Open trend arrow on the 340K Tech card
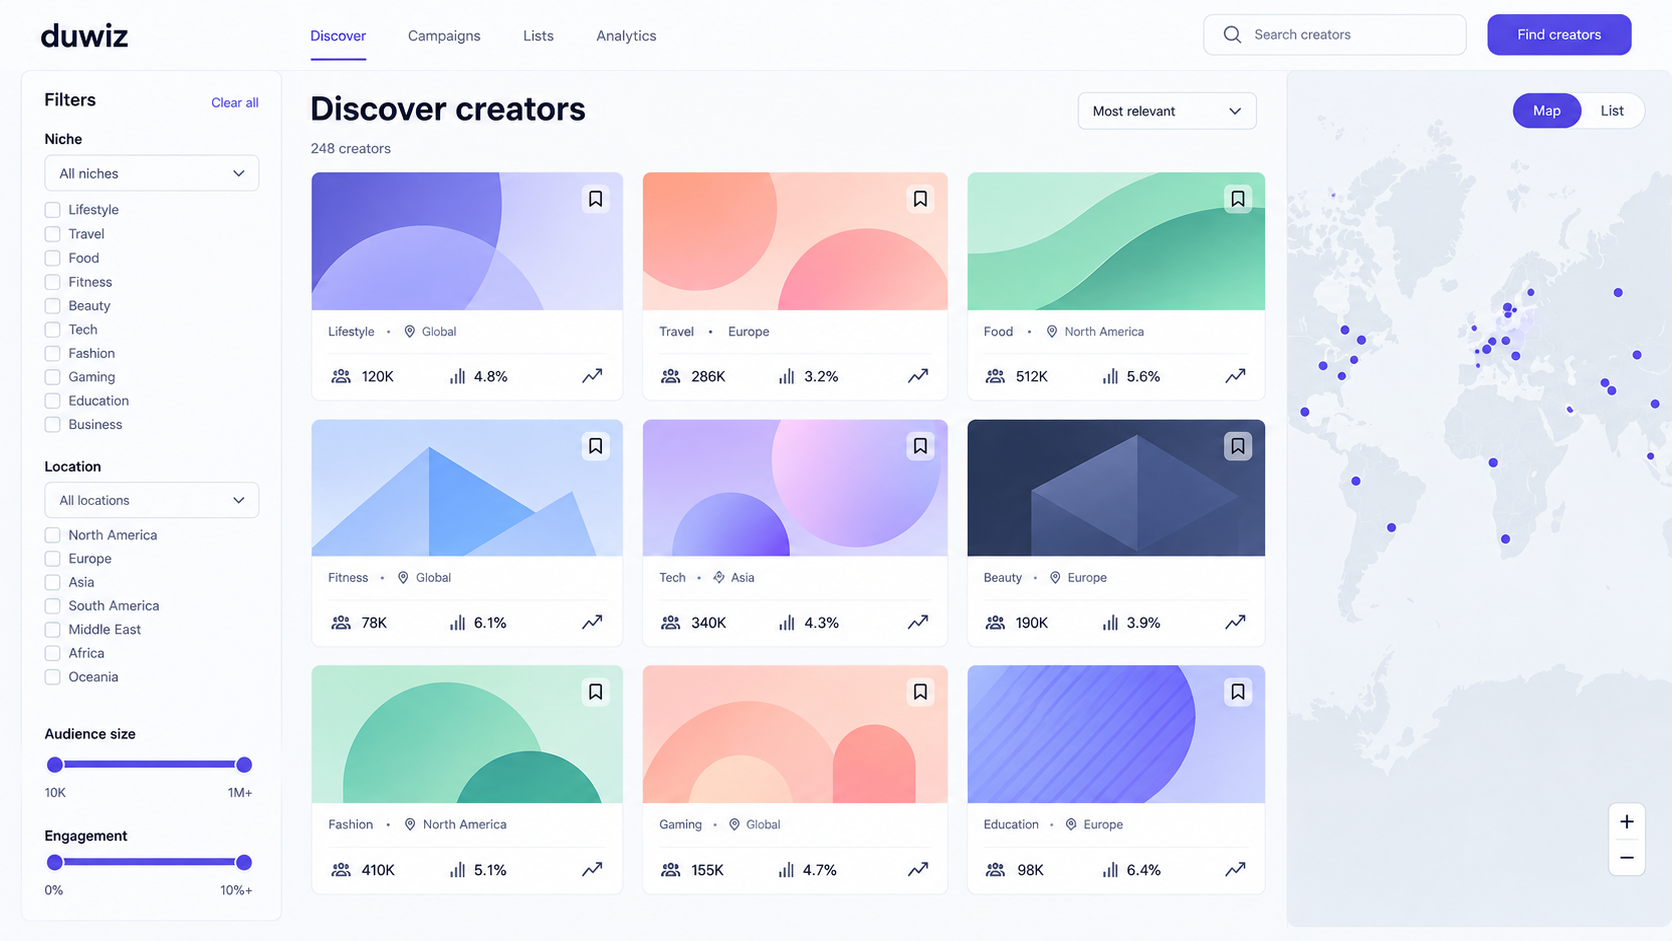1672x941 pixels. tap(918, 622)
